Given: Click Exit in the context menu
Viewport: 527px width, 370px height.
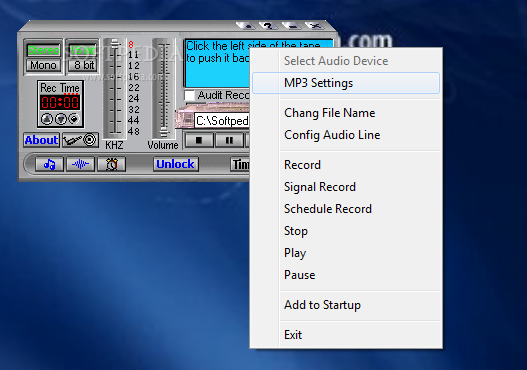Looking at the screenshot, I should [x=346, y=335].
